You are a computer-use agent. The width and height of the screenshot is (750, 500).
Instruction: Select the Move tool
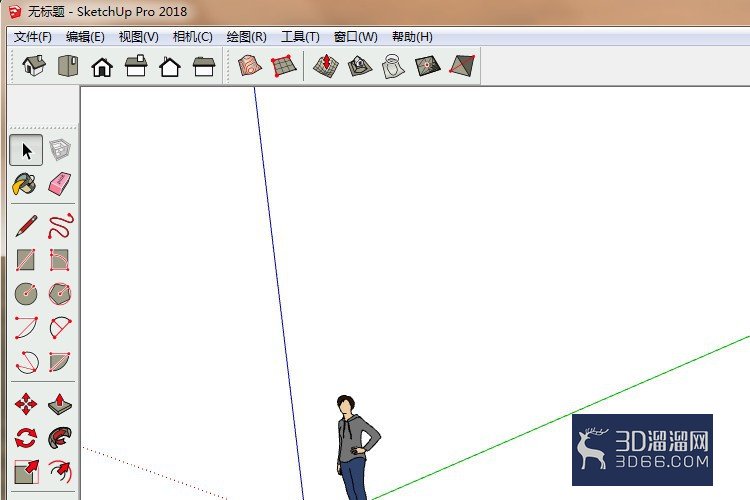click(26, 404)
